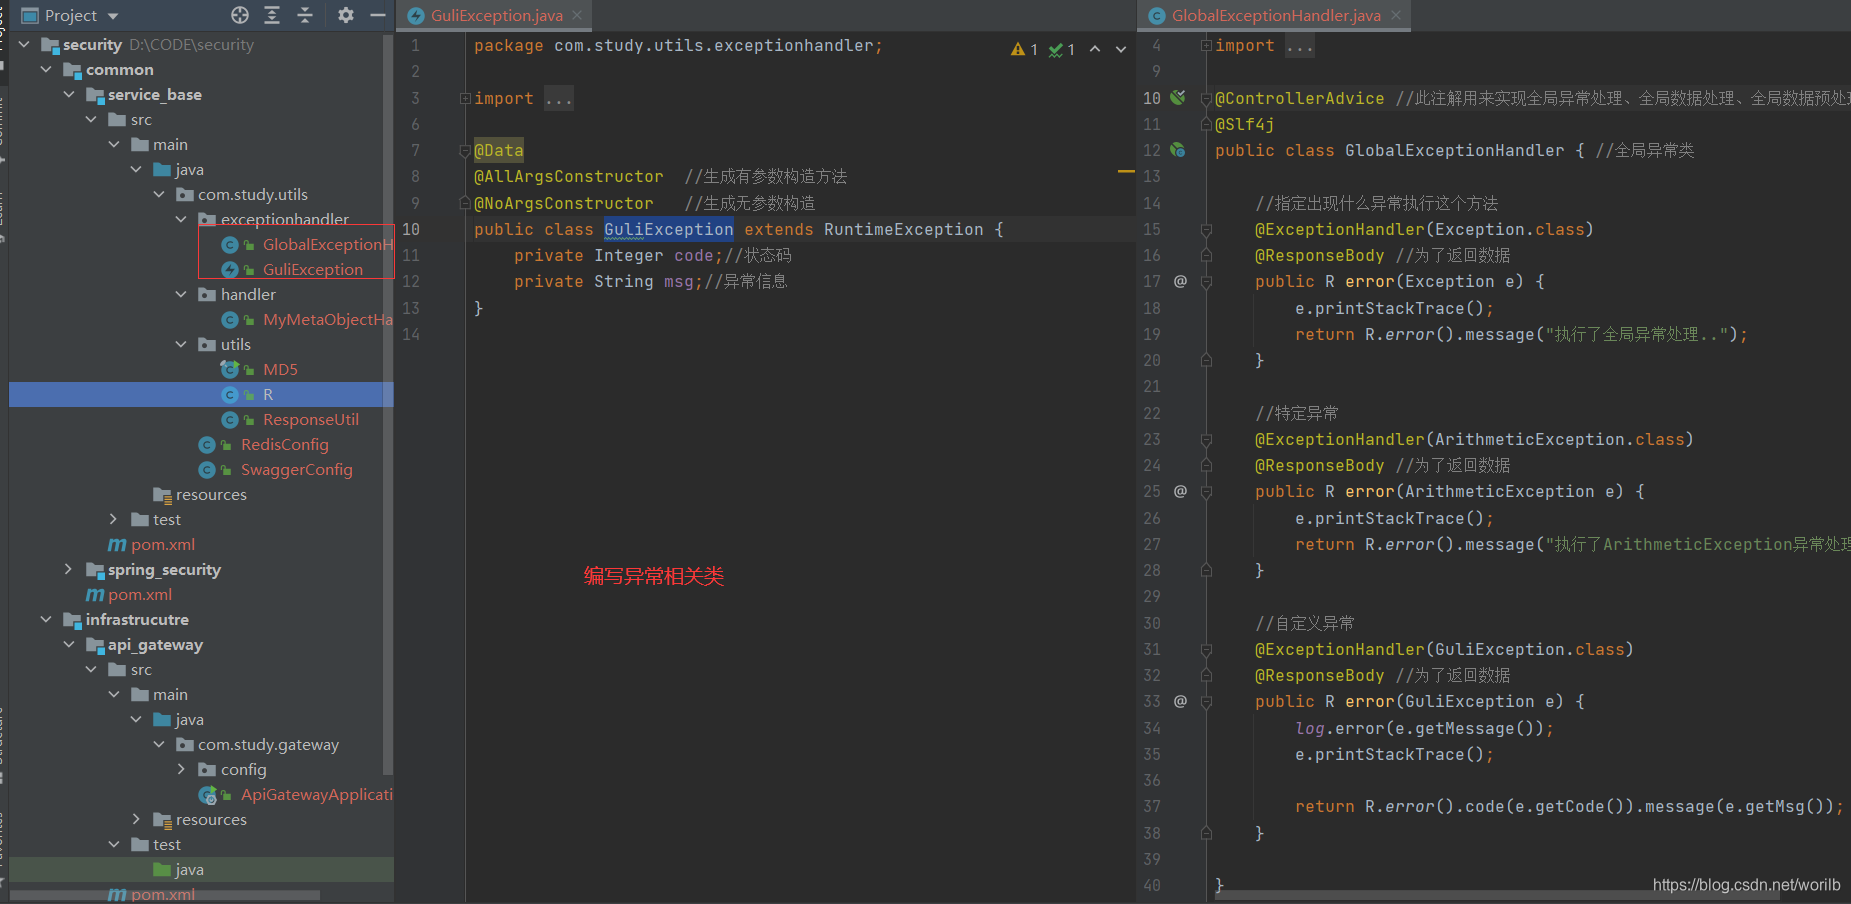Expand the config package under com.study.gateway
Image resolution: width=1851 pixels, height=904 pixels.
click(181, 769)
